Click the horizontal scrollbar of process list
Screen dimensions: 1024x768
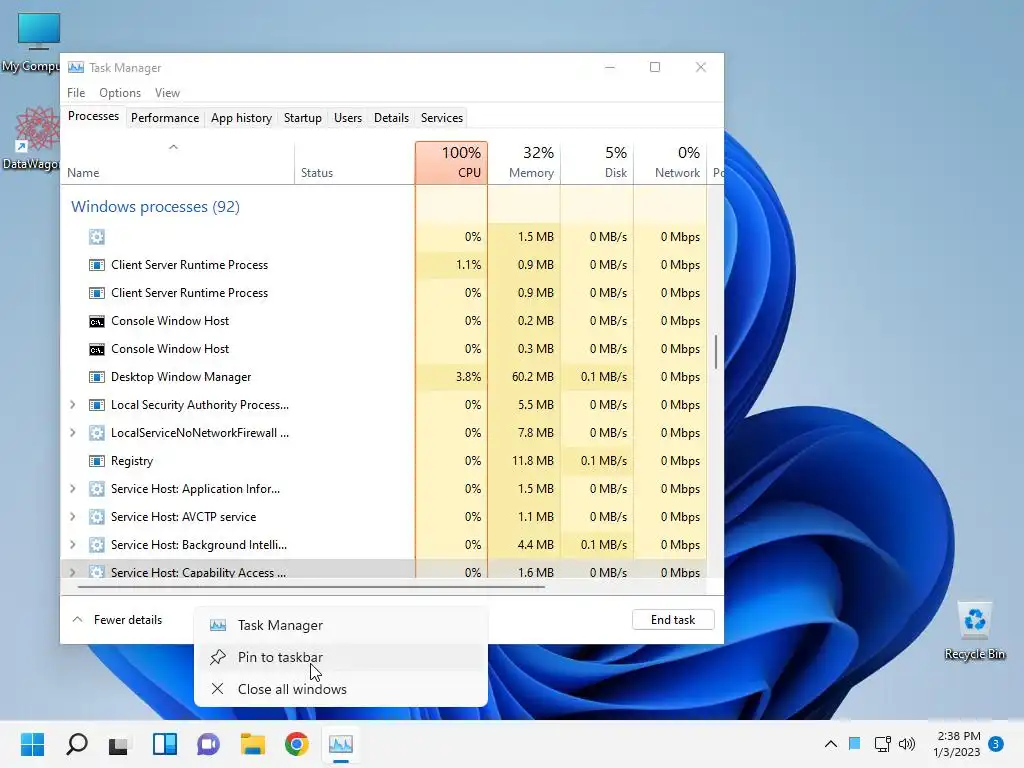[x=311, y=587]
